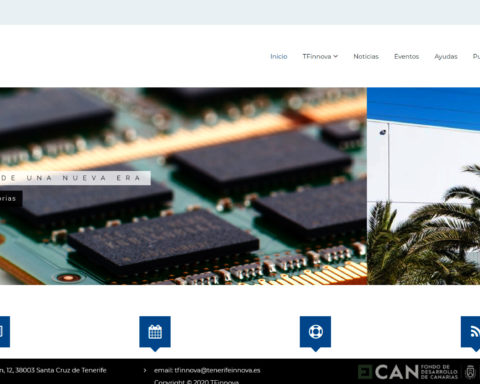Click the black caption label under headline
Screen dimensions: 480x384
(11, 199)
